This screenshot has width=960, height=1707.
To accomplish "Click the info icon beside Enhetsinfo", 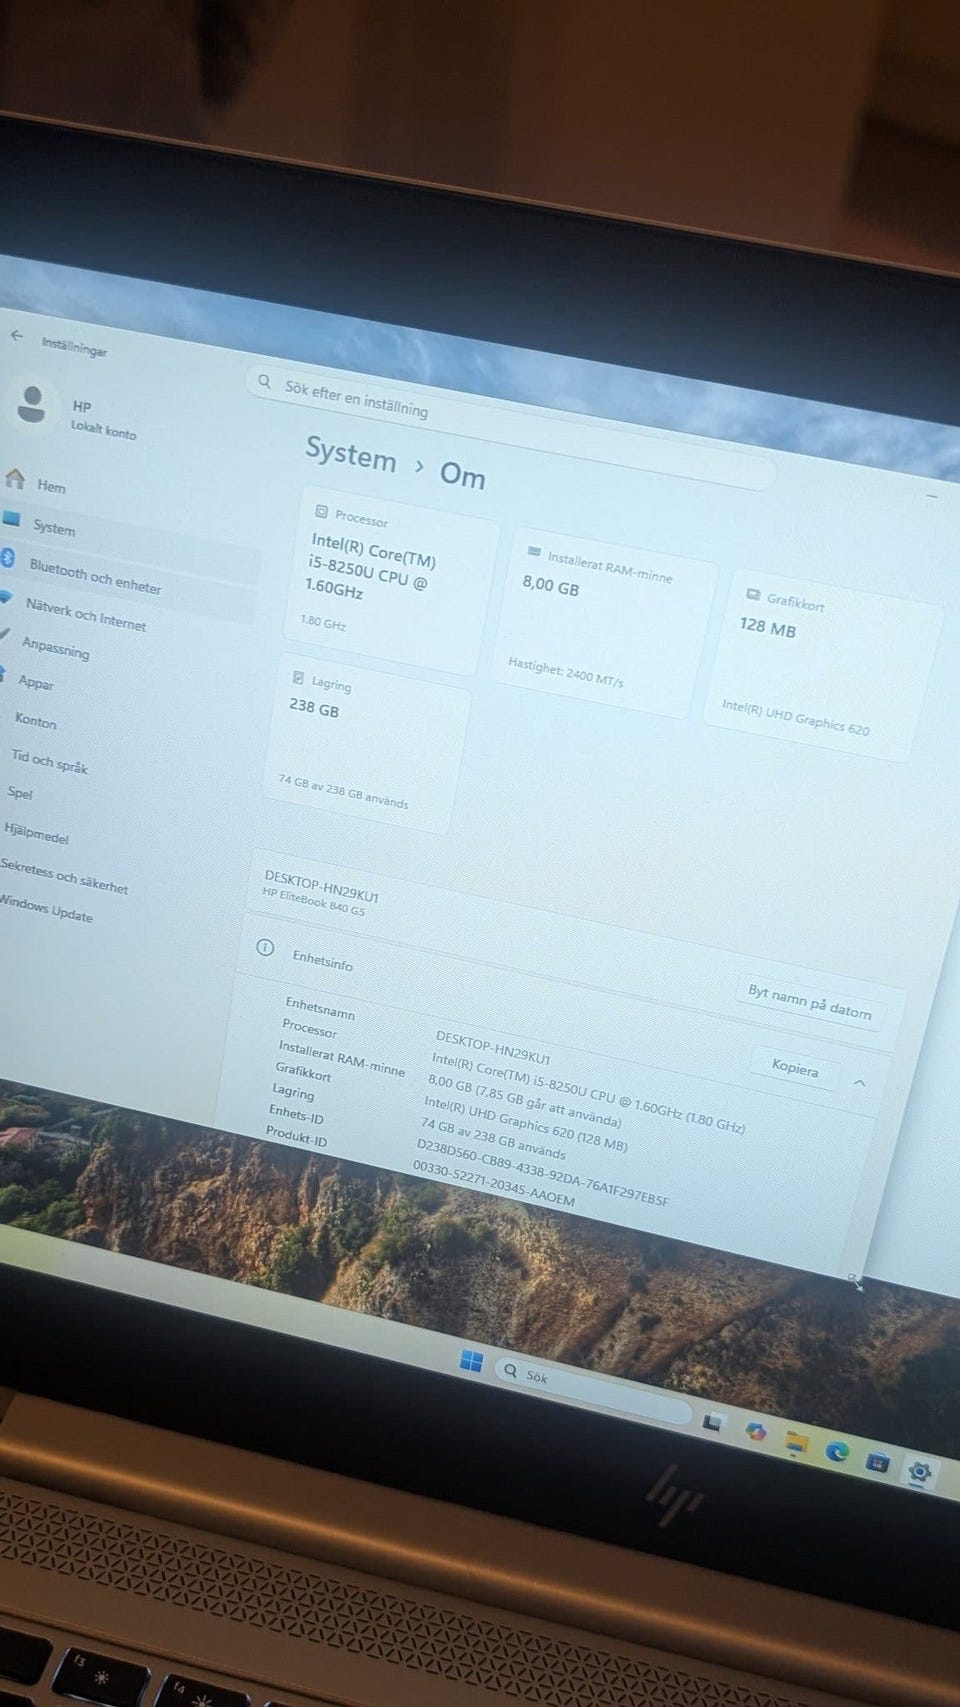I will 265,946.
